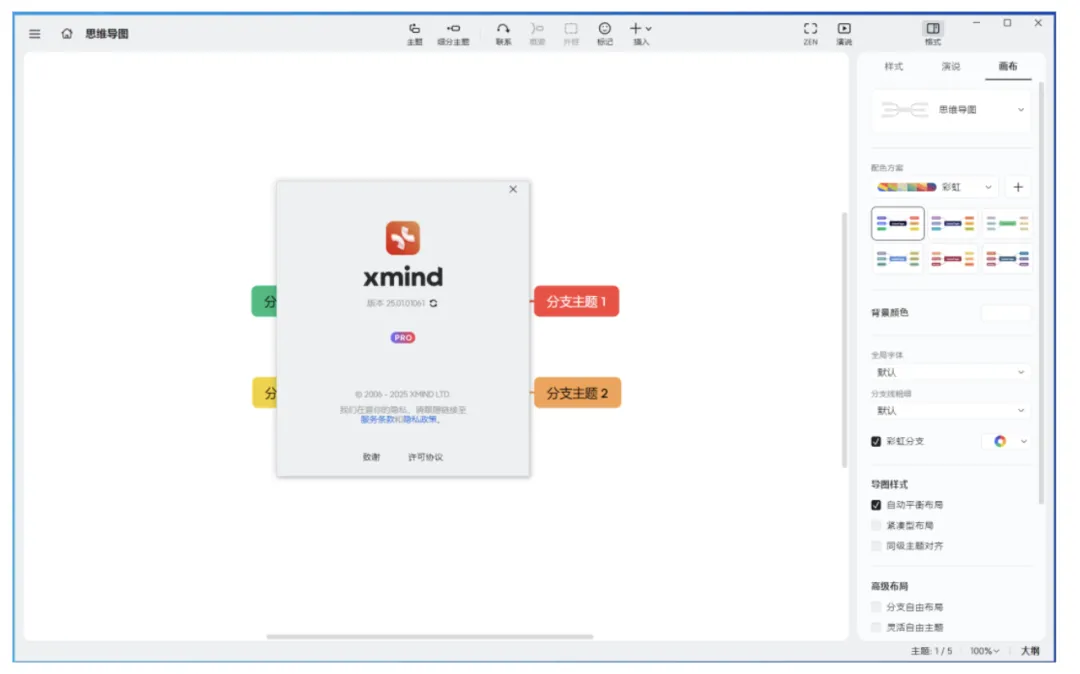Switch to the 画布 tab
Image resolution: width=1080 pixels, height=674 pixels.
click(x=1008, y=67)
